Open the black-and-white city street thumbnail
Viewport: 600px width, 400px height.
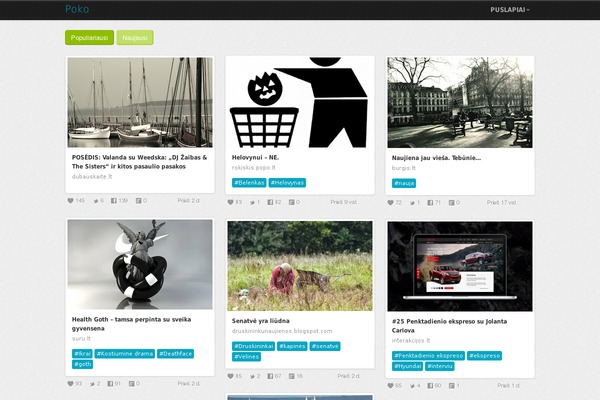click(460, 103)
